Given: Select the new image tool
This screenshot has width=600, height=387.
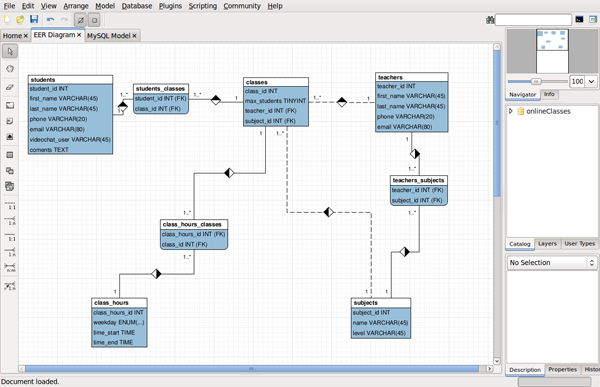Looking at the screenshot, I should point(10,137).
